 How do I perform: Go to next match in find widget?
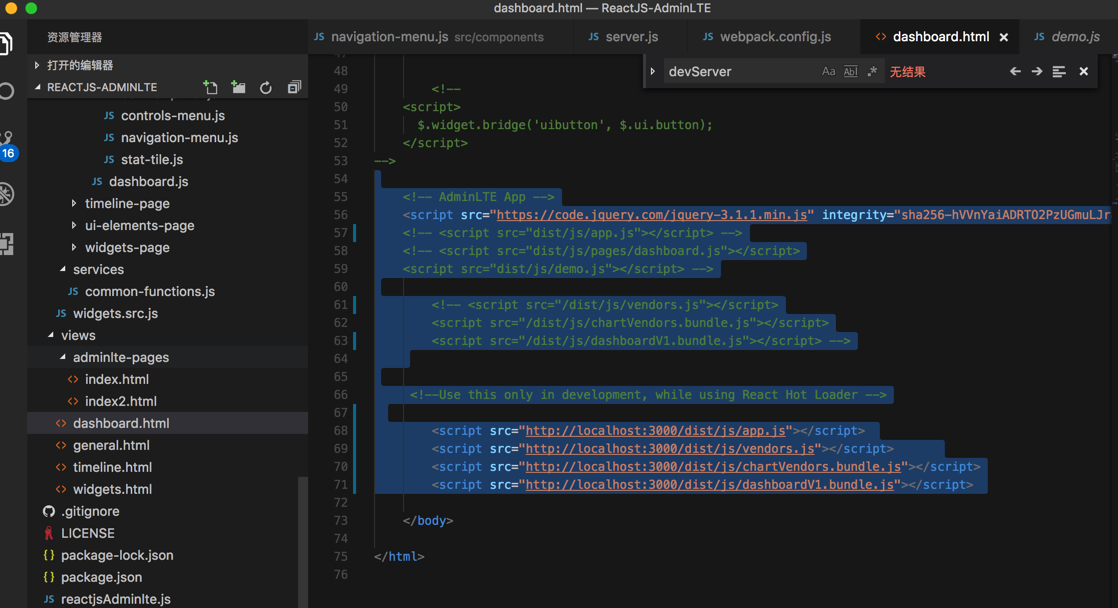pyautogui.click(x=1037, y=72)
